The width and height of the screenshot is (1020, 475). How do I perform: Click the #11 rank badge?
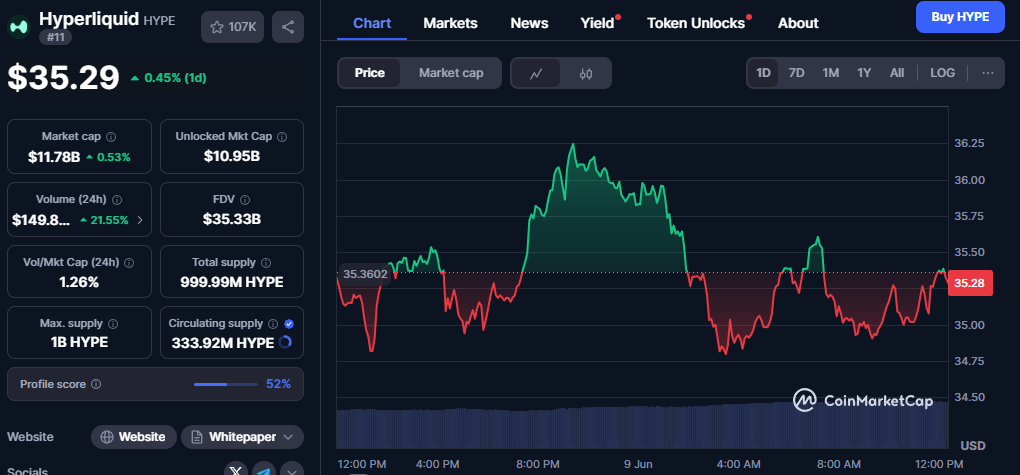[55, 37]
